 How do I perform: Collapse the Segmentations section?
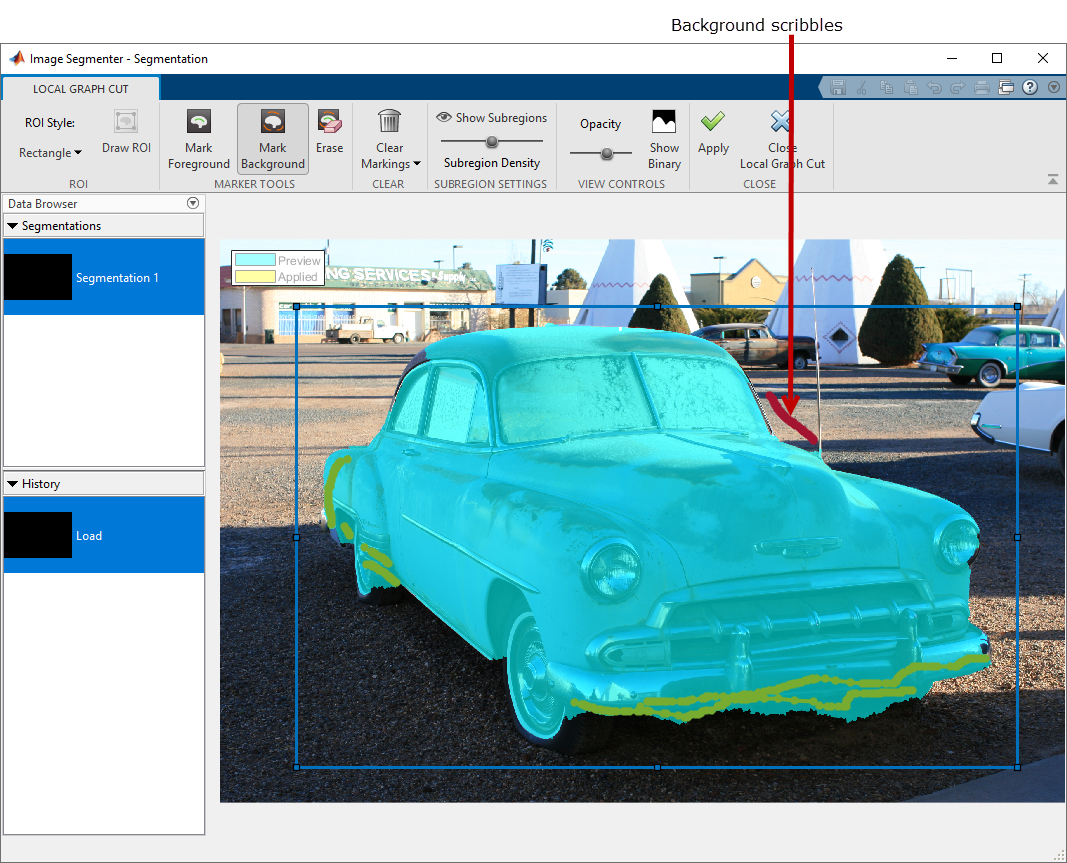pyautogui.click(x=12, y=226)
